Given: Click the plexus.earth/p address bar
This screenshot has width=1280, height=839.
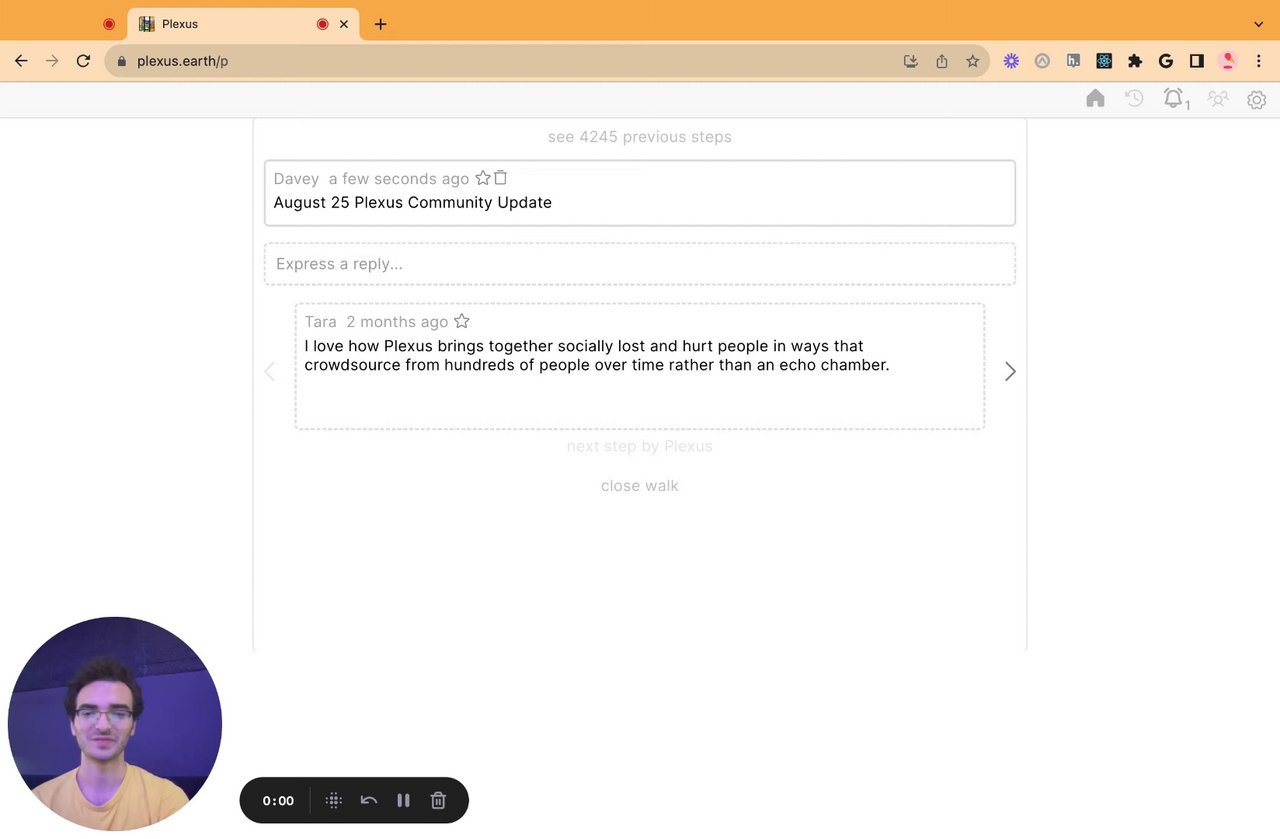Looking at the screenshot, I should [x=547, y=61].
